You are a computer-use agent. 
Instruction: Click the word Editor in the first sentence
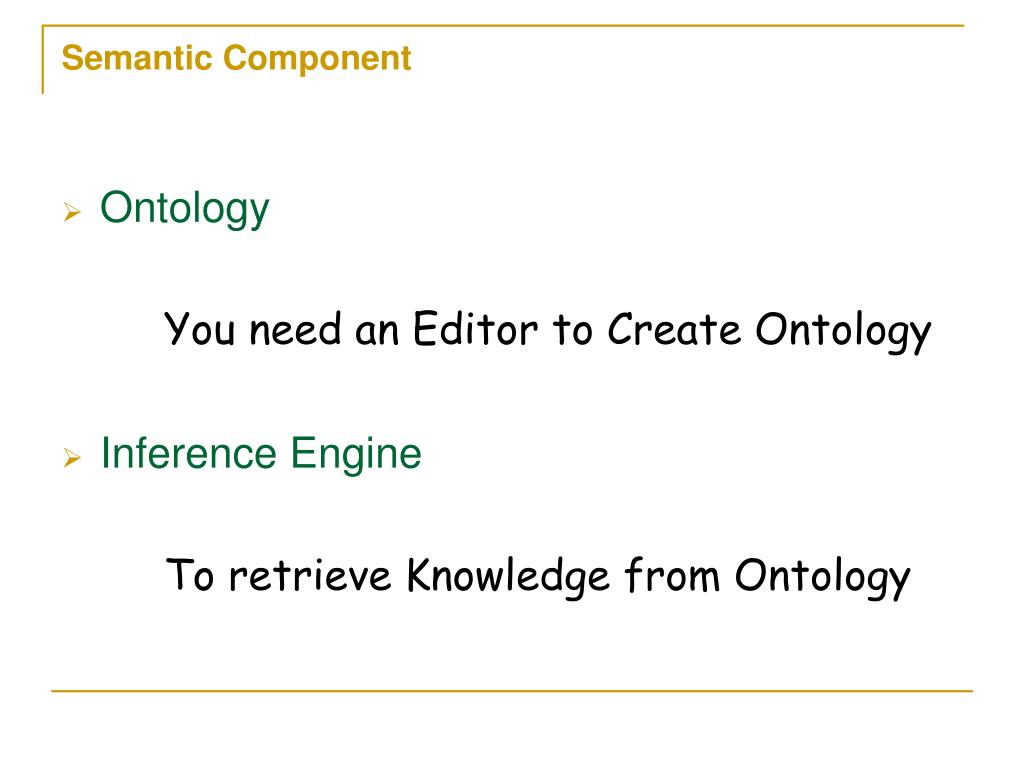tap(475, 328)
